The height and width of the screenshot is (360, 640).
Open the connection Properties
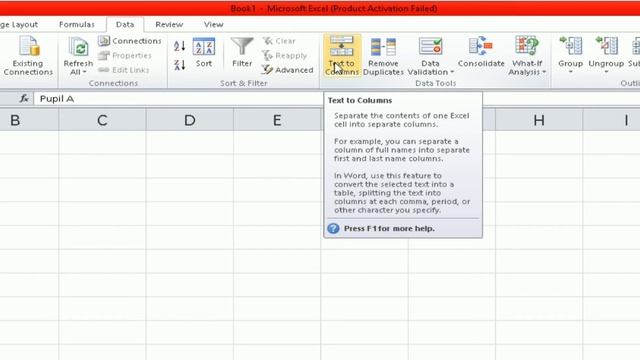click(x=125, y=56)
